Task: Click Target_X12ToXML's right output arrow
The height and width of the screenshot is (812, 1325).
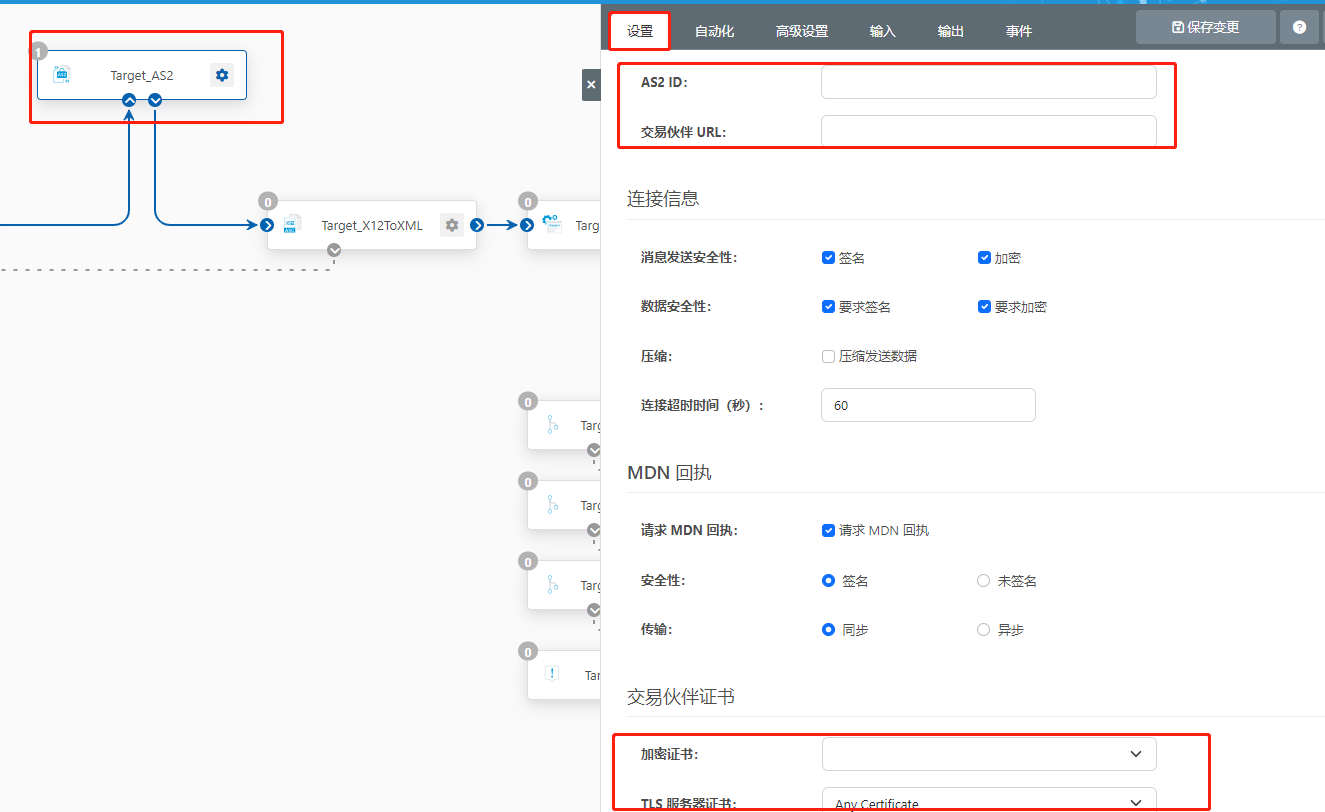Action: [477, 225]
